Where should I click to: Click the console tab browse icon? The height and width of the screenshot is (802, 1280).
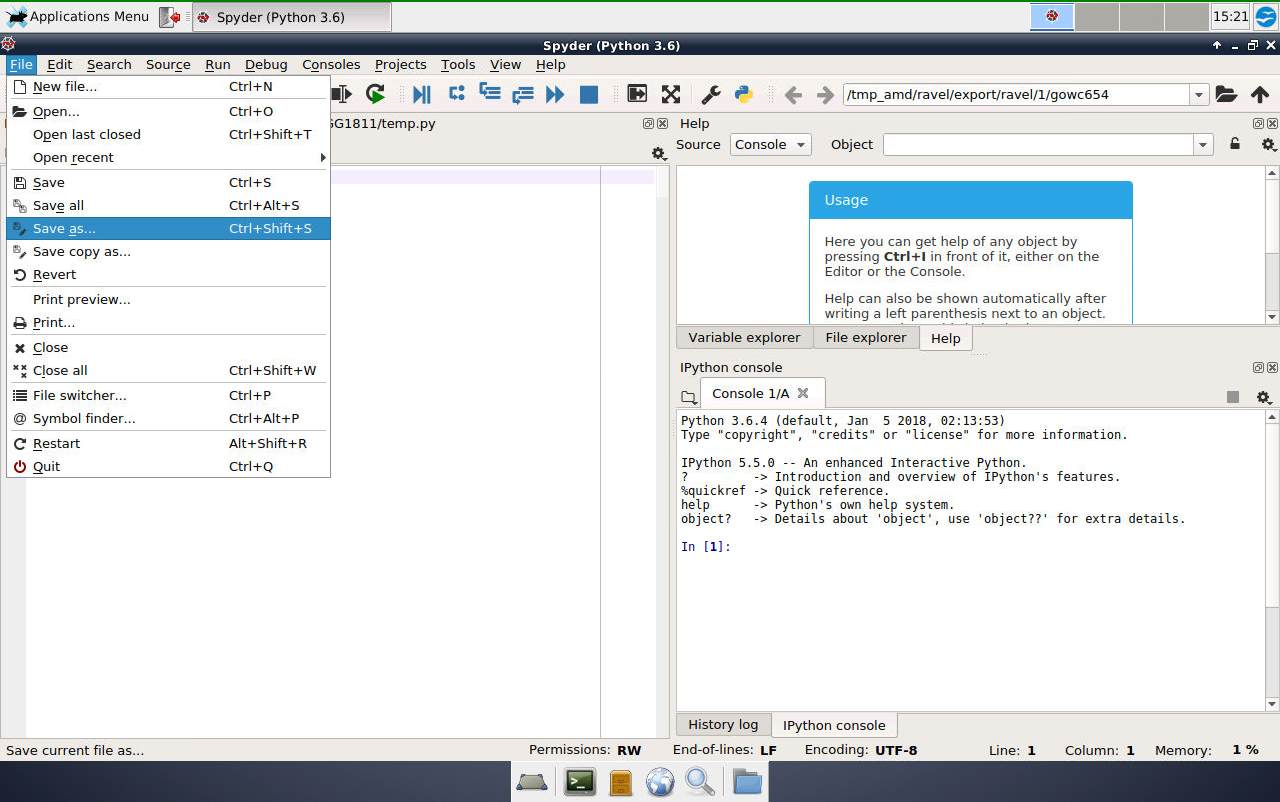pos(688,397)
